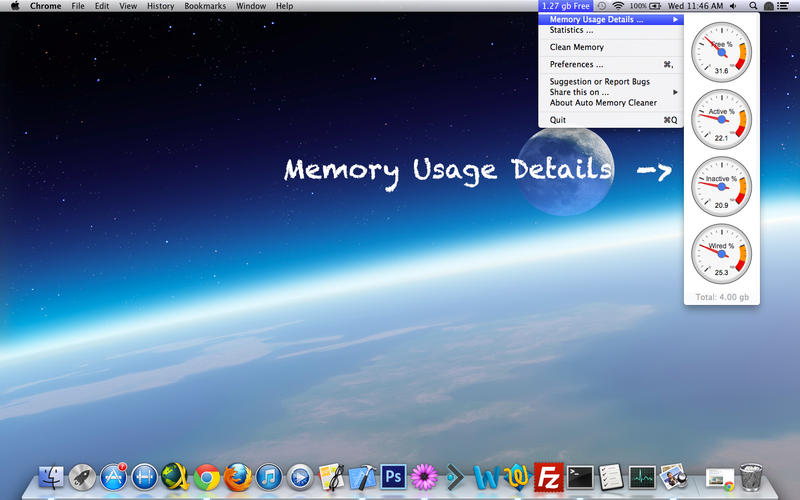Open the Bookmarks menu
The image size is (800, 500).
click(205, 6)
